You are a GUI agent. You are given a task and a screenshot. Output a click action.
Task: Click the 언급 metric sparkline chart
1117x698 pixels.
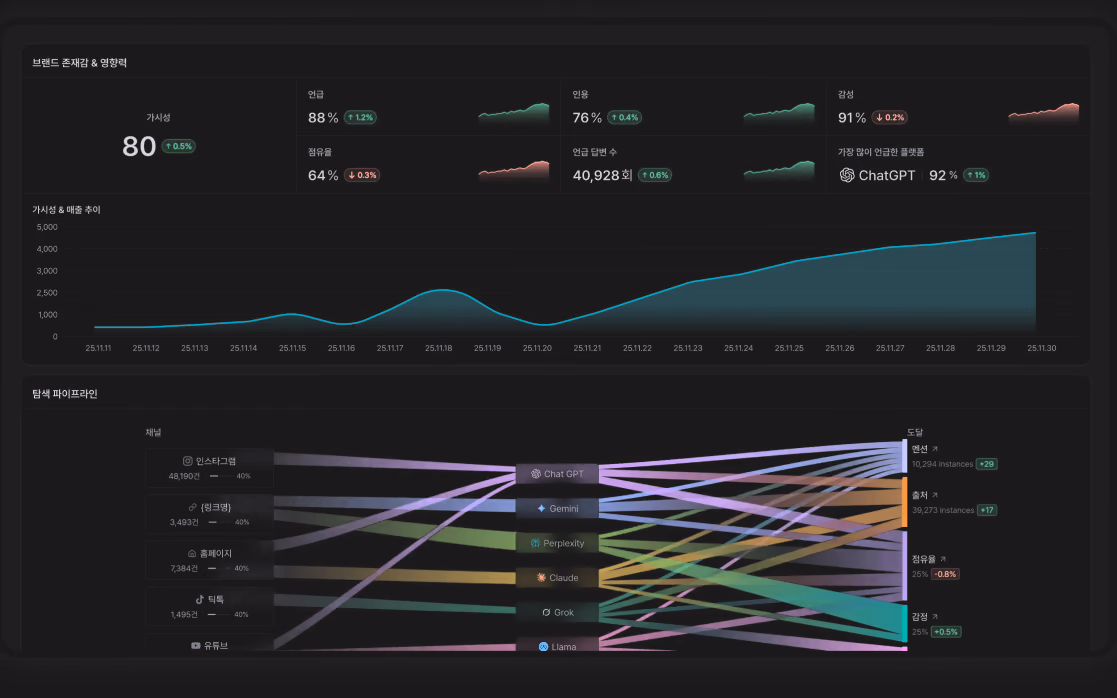(x=514, y=114)
